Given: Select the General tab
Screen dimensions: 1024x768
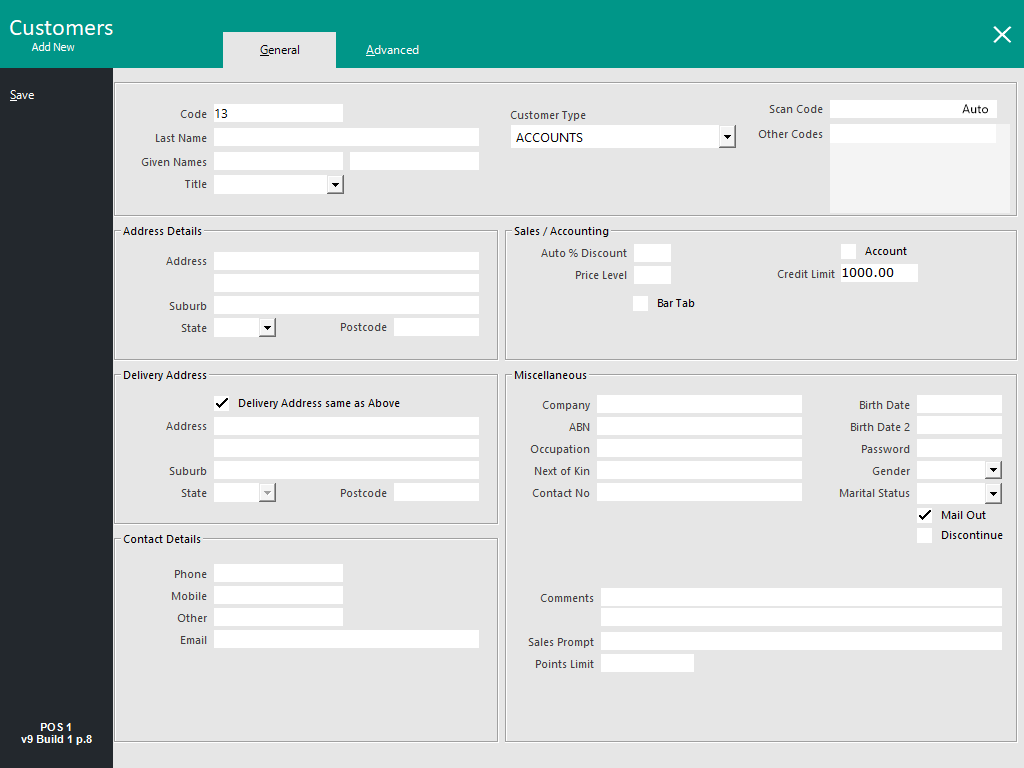Looking at the screenshot, I should click(279, 49).
